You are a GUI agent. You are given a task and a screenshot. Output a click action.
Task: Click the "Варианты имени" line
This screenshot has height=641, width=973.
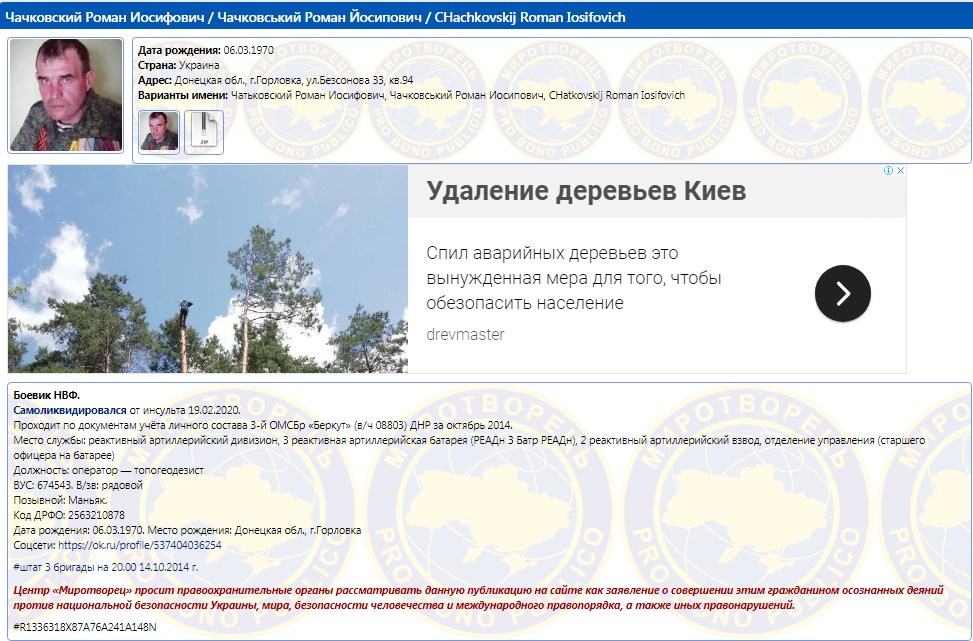click(410, 95)
